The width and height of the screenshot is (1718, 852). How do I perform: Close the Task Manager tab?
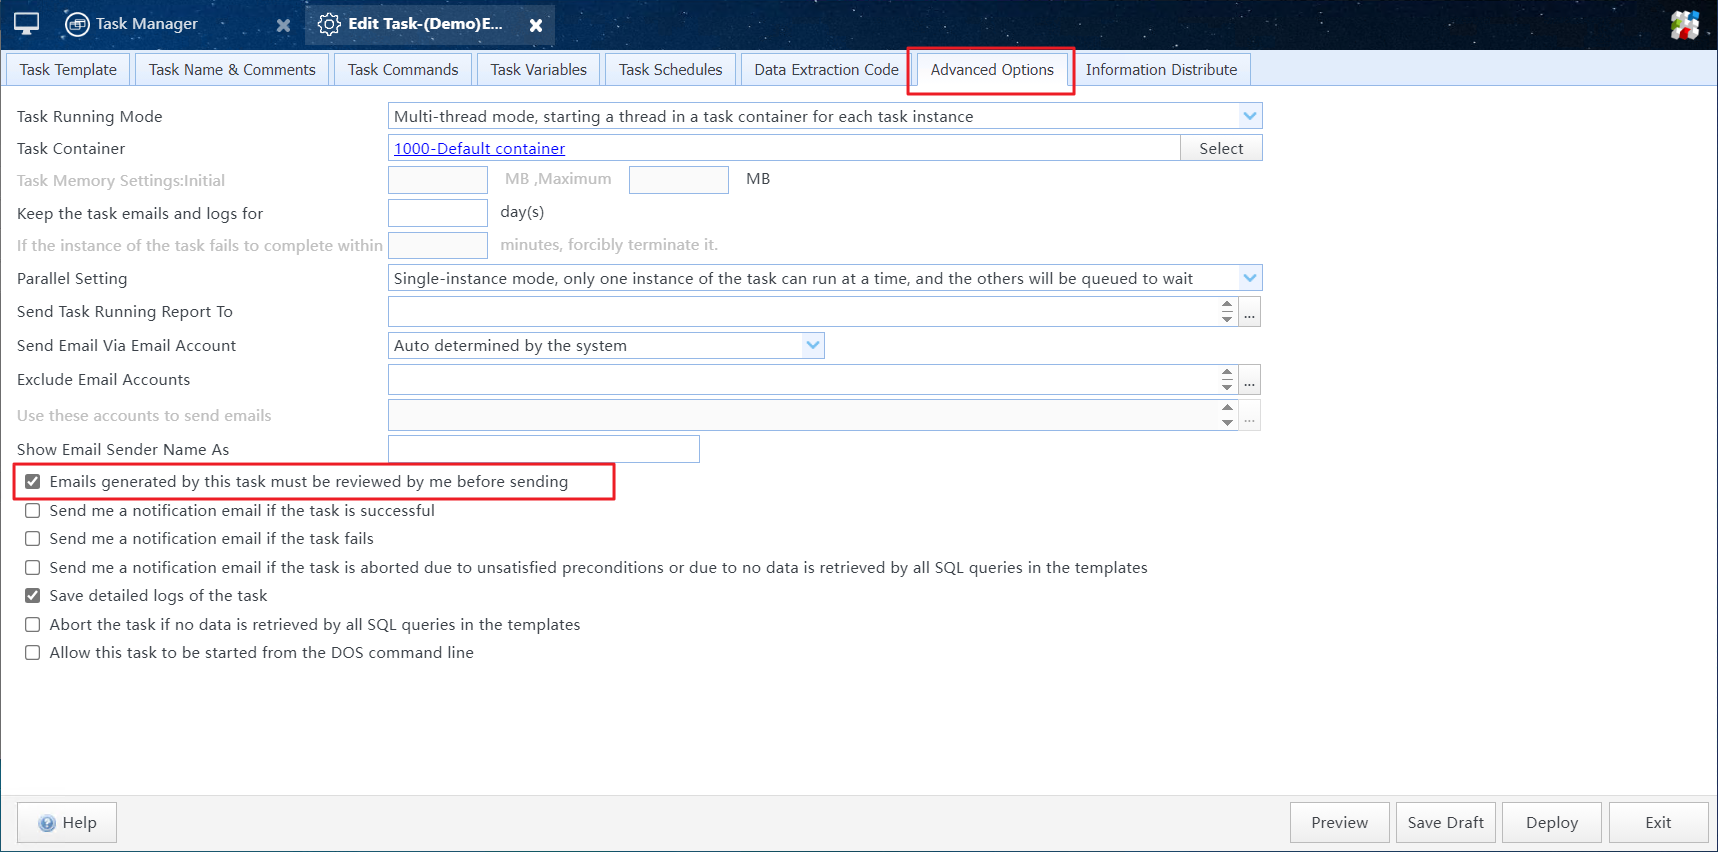click(283, 25)
